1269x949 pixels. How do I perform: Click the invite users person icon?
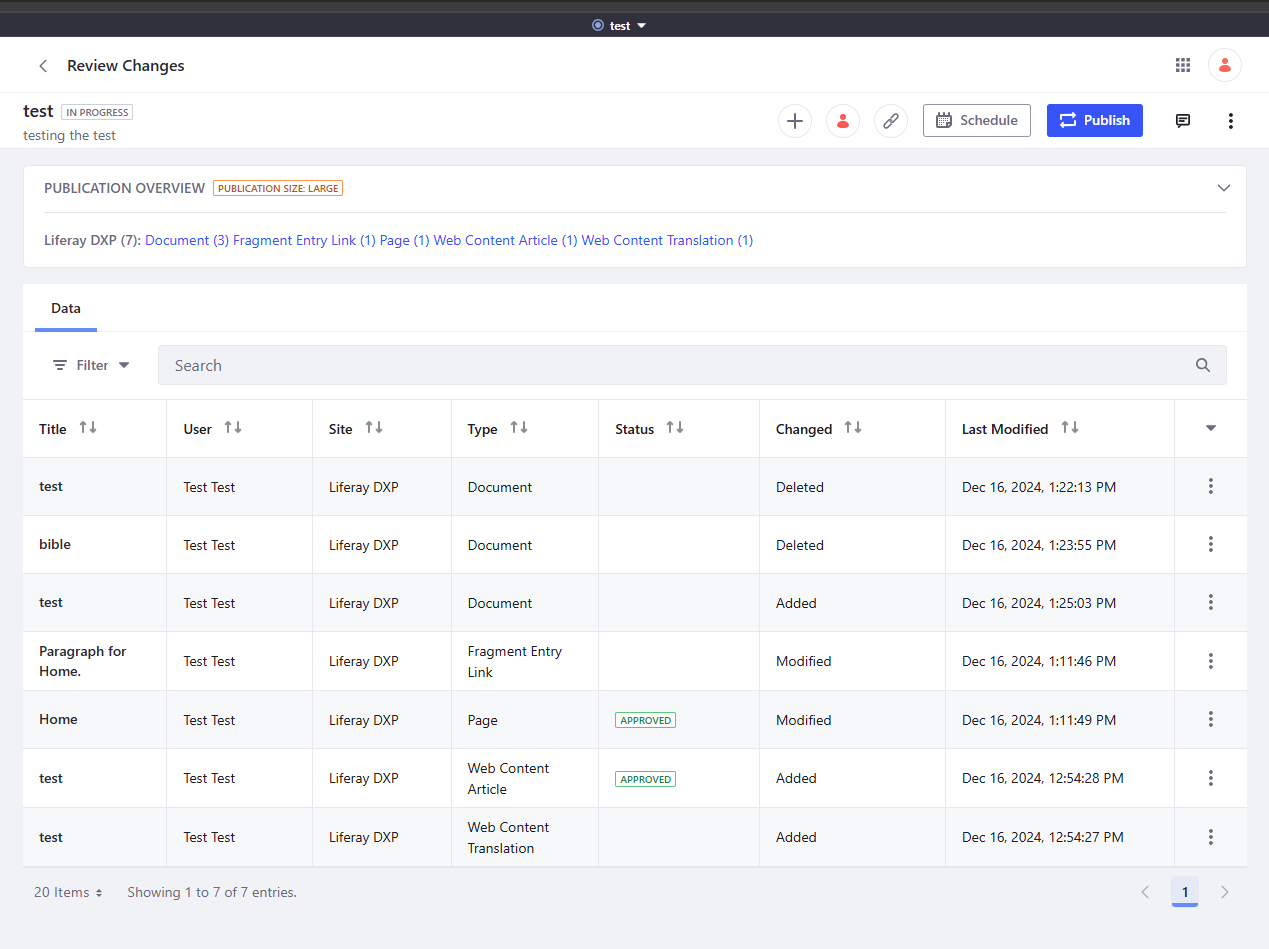point(842,121)
